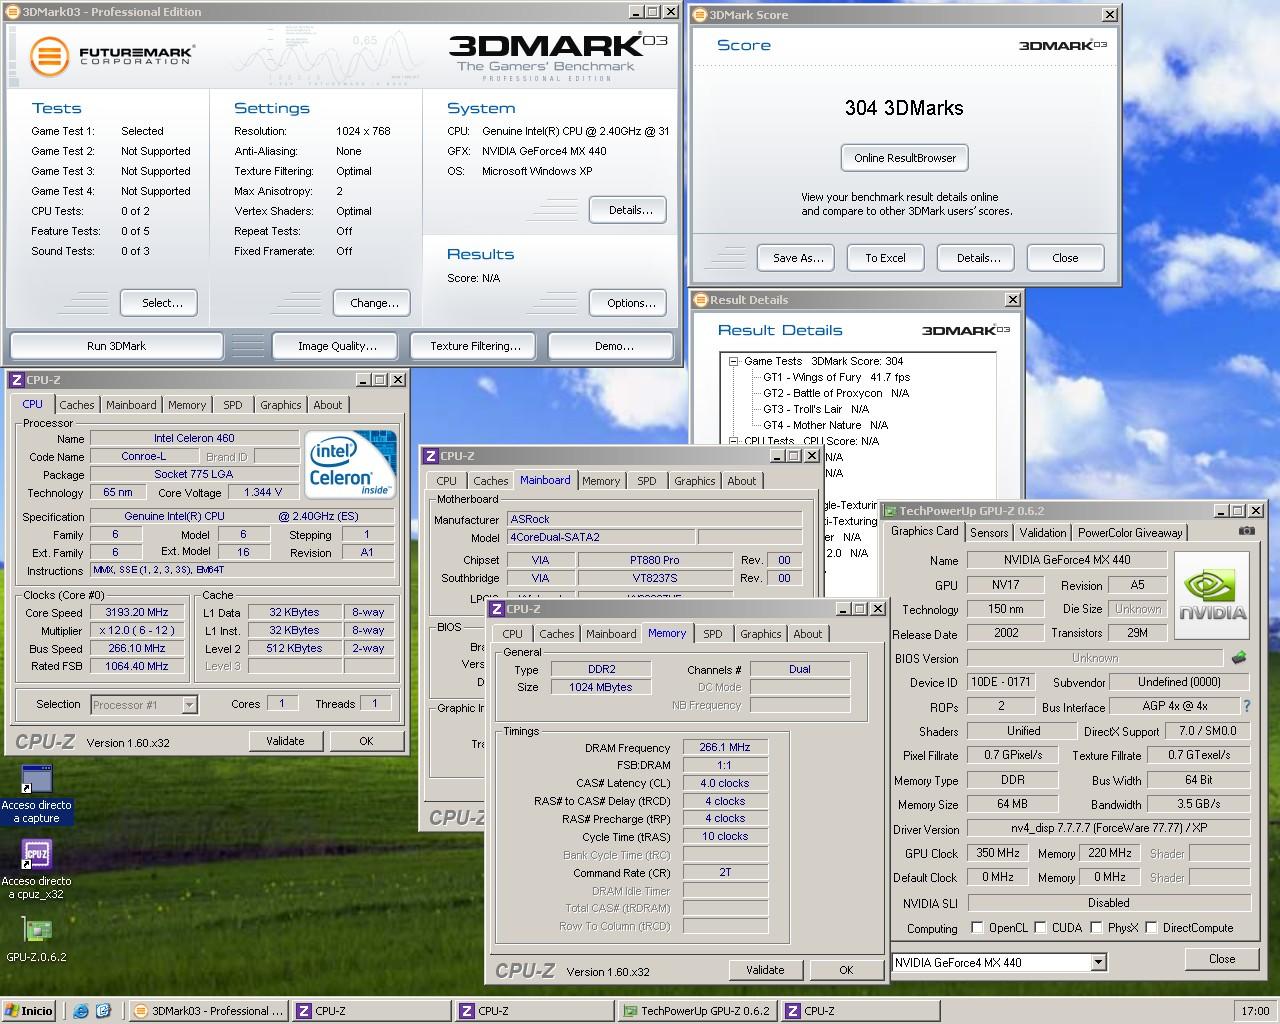The image size is (1280, 1024).
Task: Click the BIOS save icon in GPU-Z
Action: [1238, 658]
